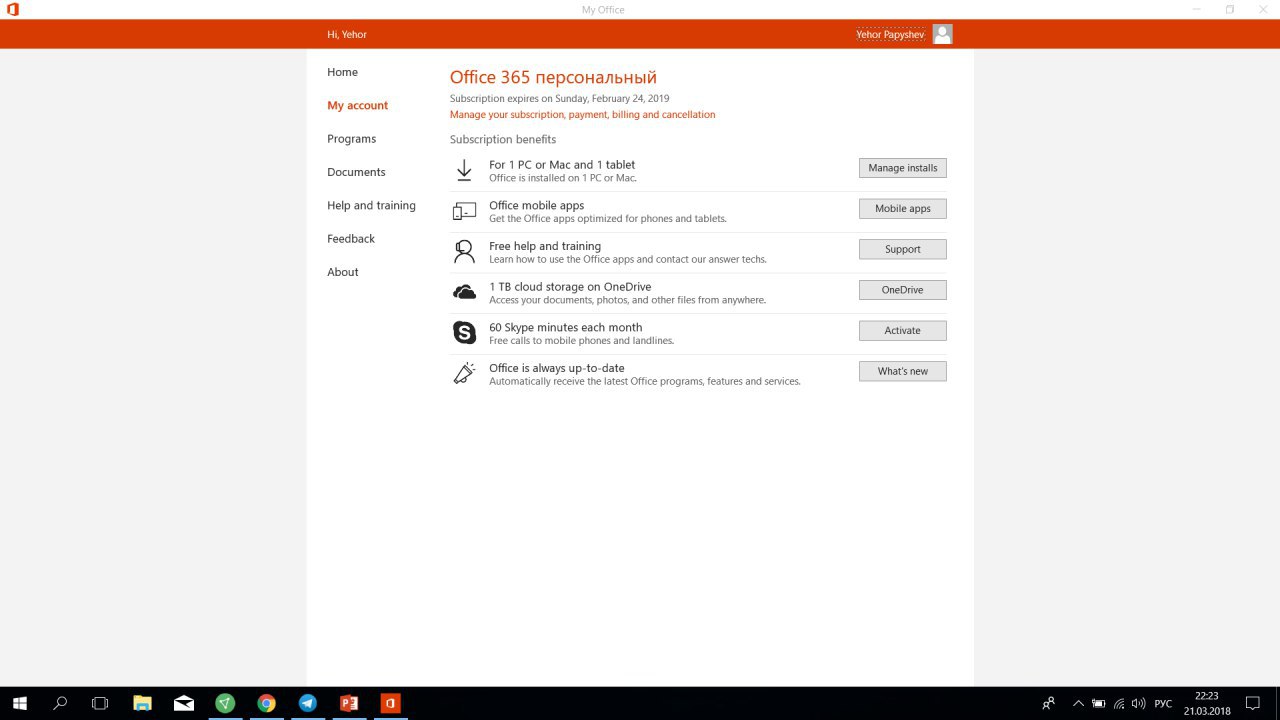This screenshot has height=720, width=1280.
Task: Click the Support button
Action: point(902,249)
